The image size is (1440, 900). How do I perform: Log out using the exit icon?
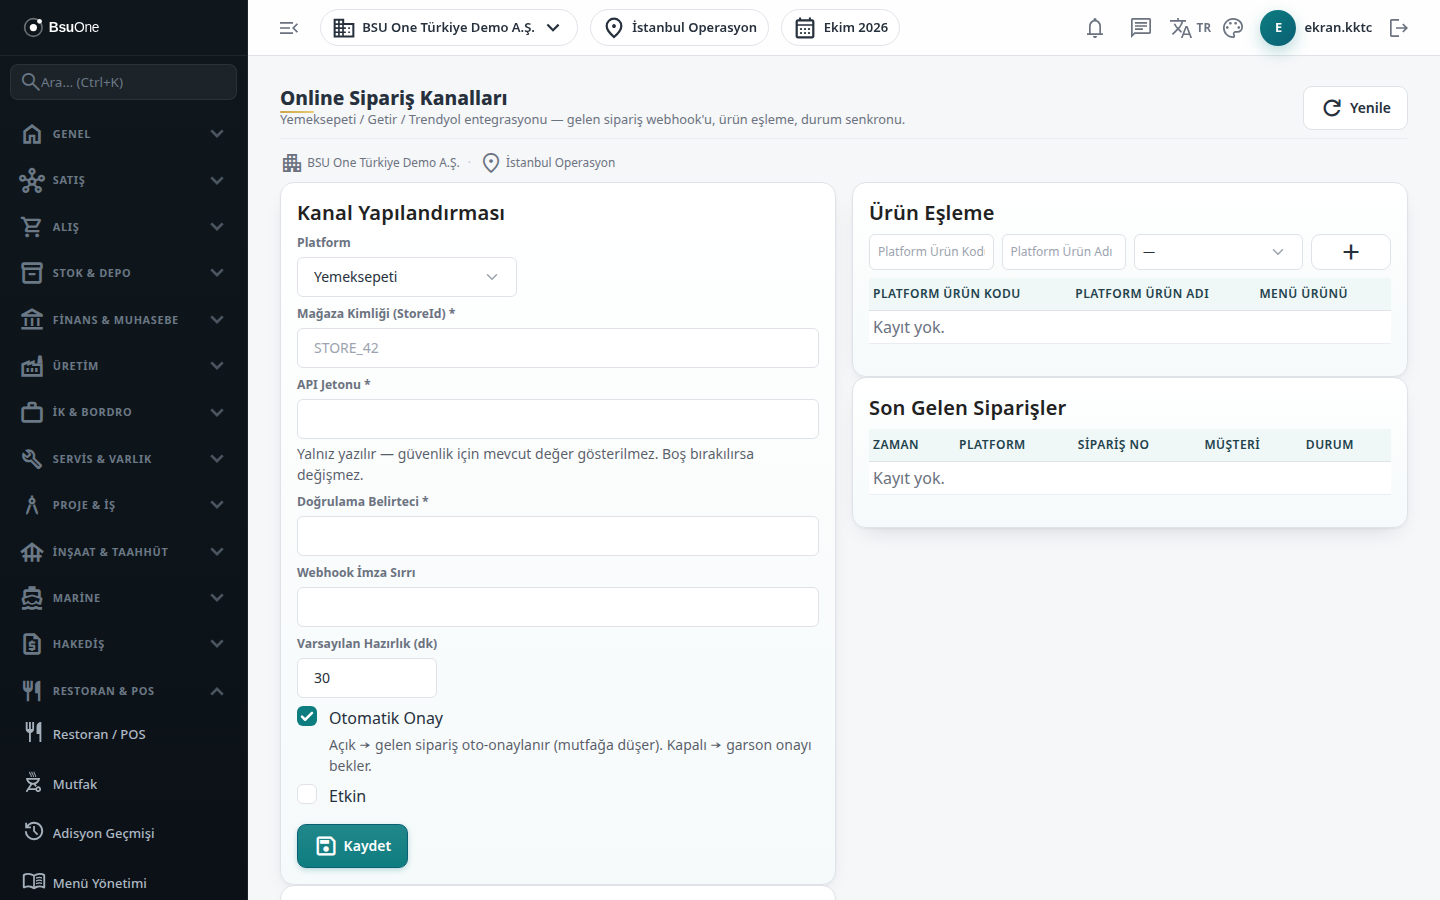(x=1399, y=28)
